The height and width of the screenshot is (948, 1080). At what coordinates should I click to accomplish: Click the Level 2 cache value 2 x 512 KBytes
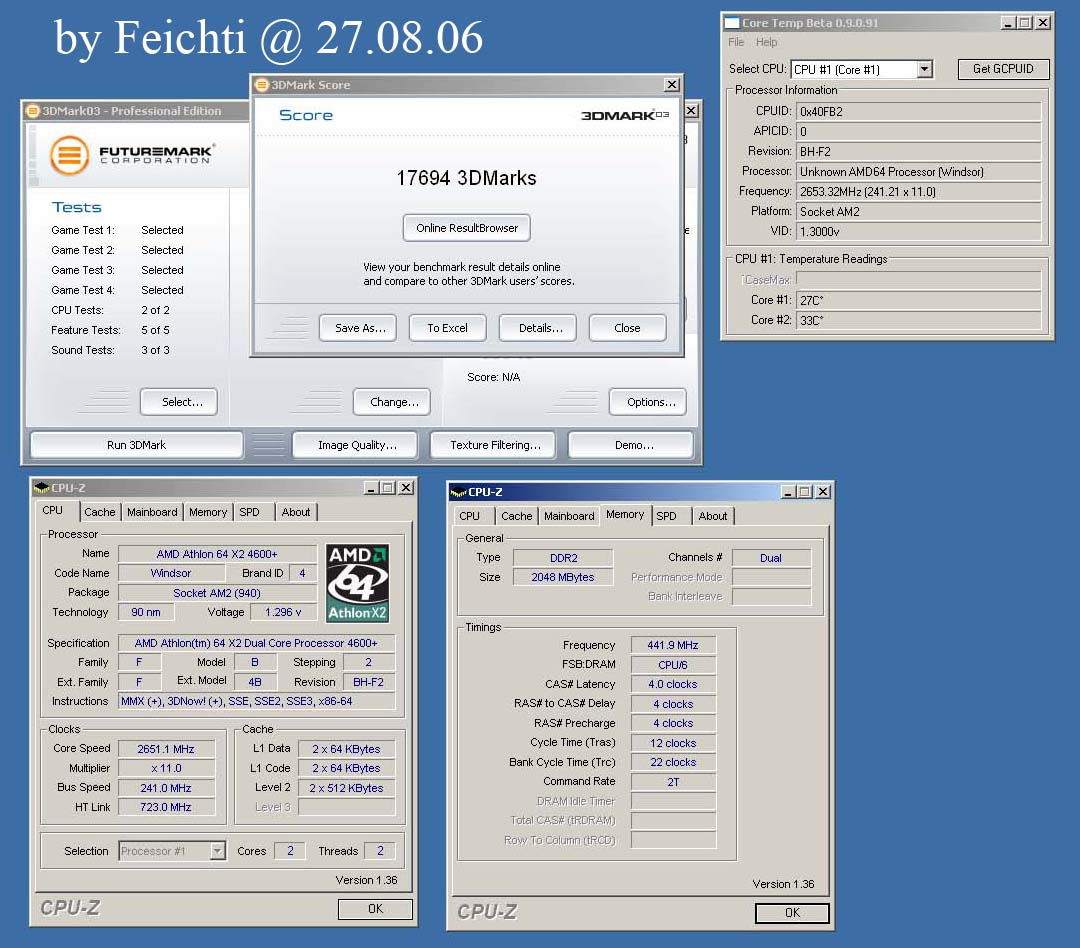[x=346, y=787]
